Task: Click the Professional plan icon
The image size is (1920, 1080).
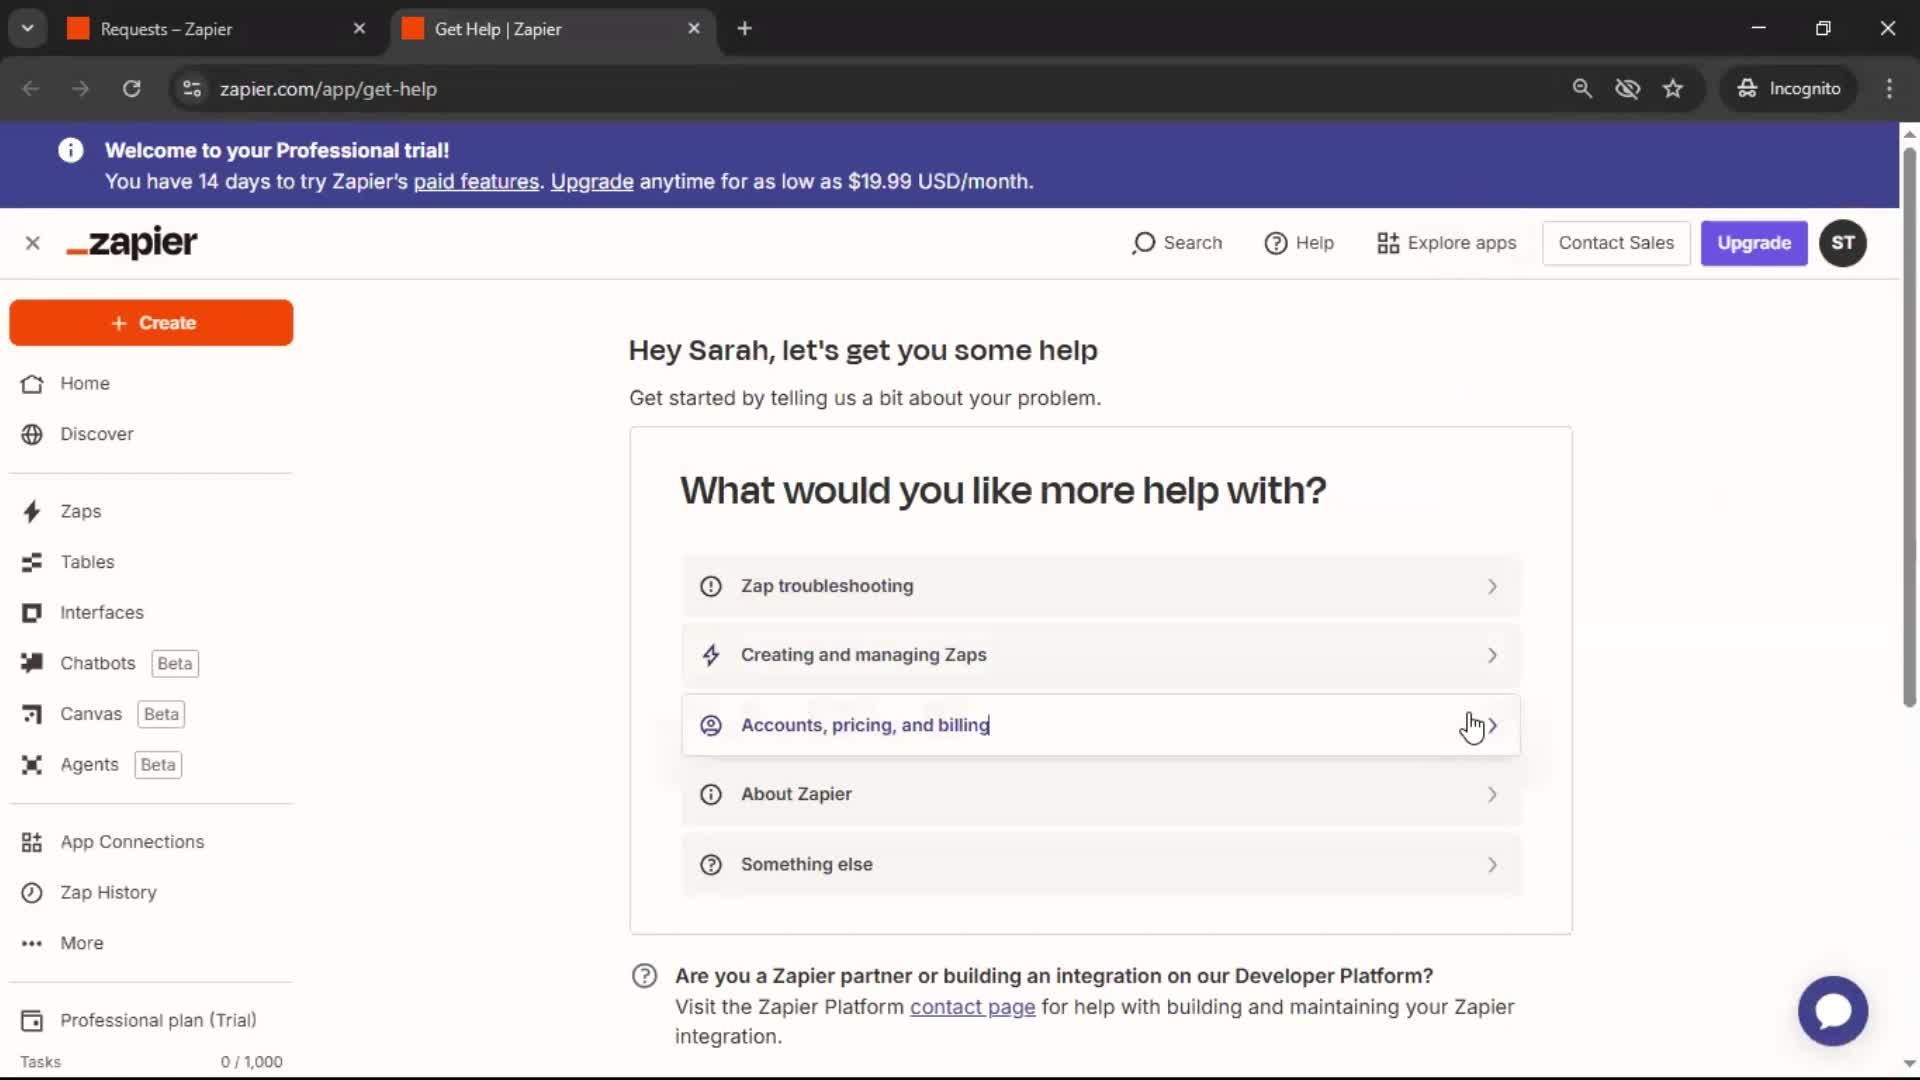Action: click(32, 1020)
